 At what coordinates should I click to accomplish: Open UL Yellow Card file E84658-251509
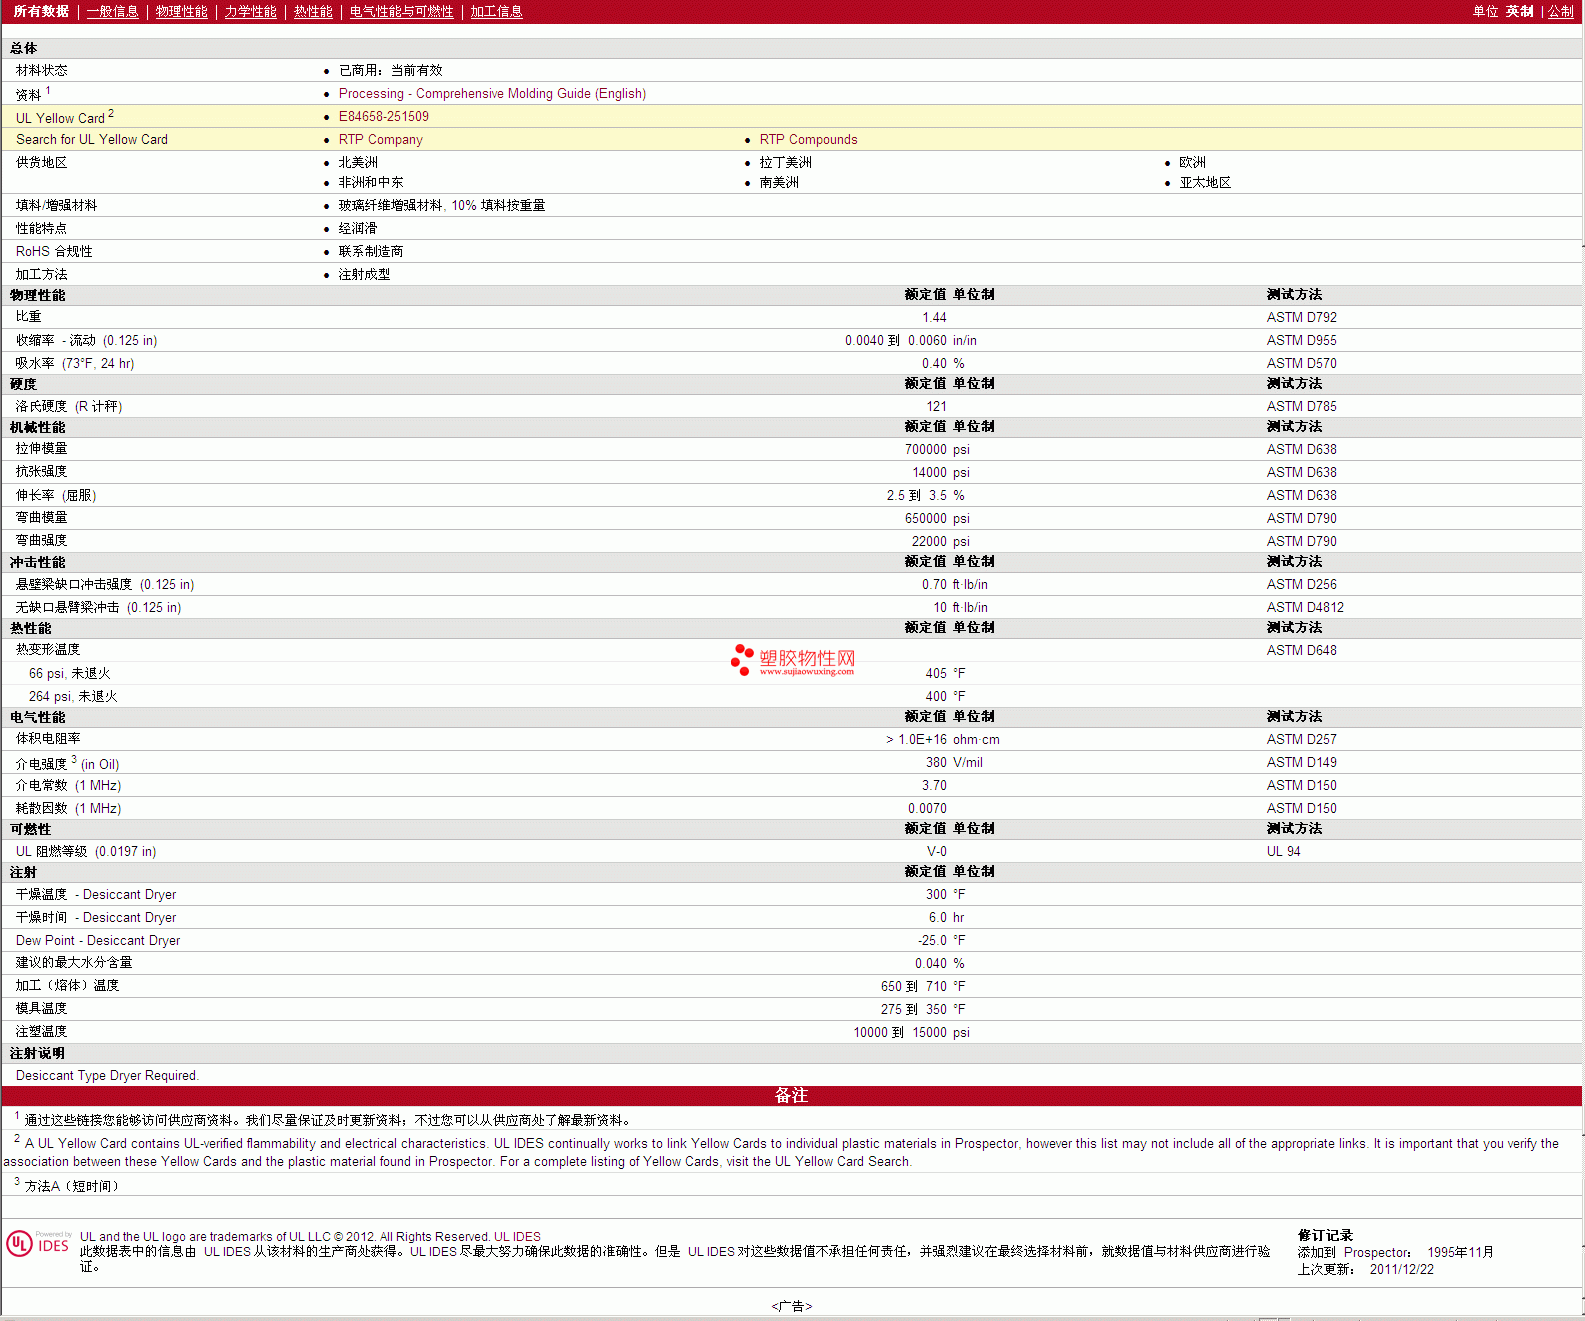coord(383,116)
